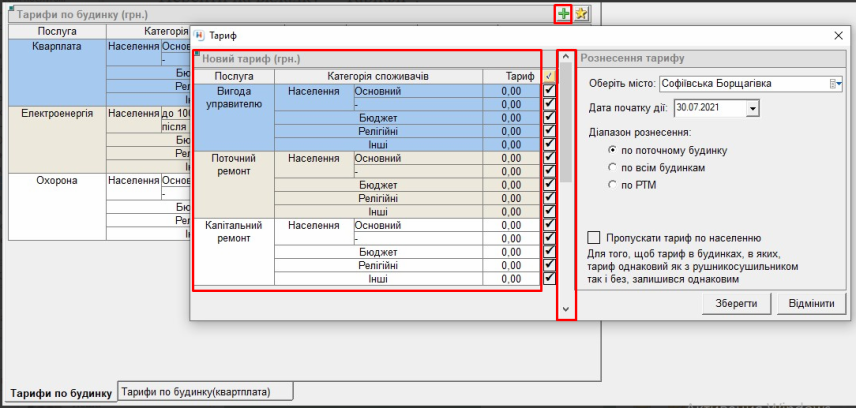Close the Тариф dialog window
856x408 pixels.
(x=838, y=35)
